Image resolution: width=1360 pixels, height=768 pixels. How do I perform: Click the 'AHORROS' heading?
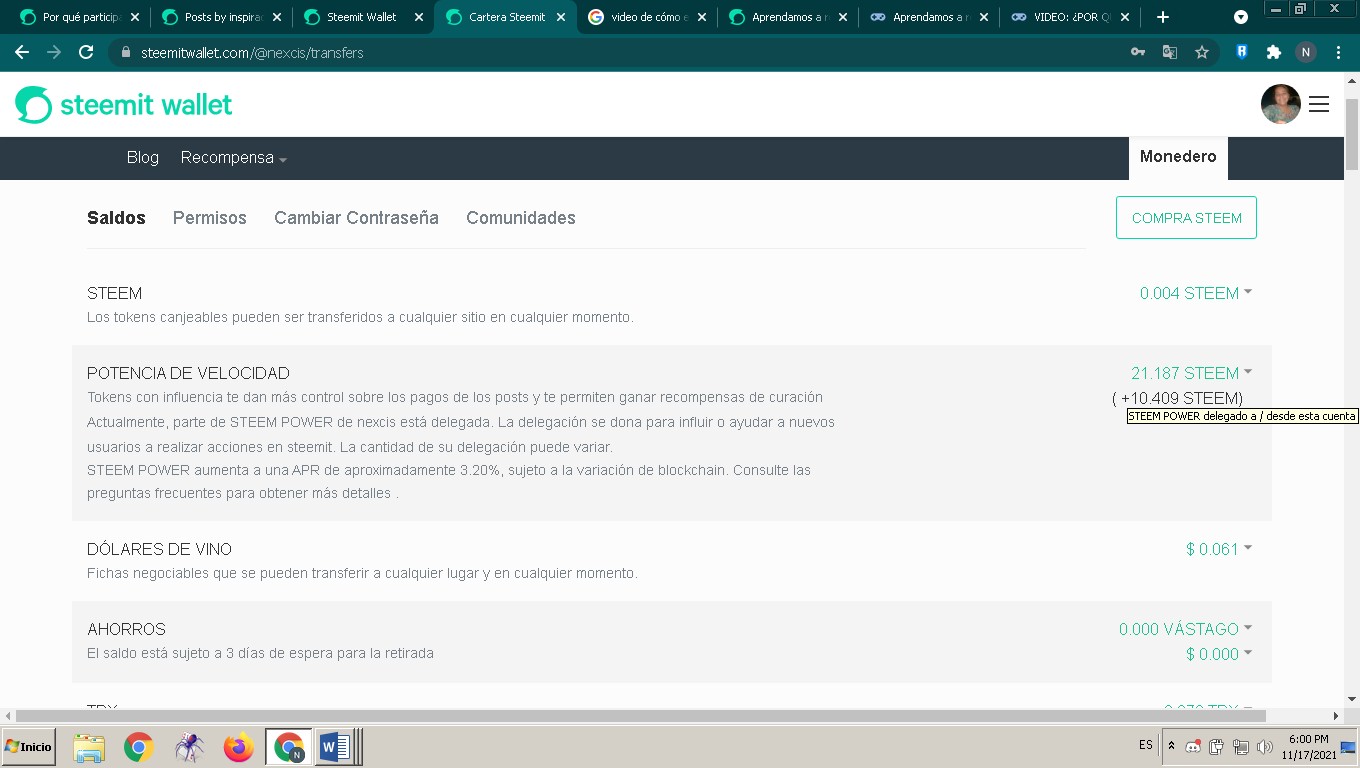pyautogui.click(x=126, y=629)
